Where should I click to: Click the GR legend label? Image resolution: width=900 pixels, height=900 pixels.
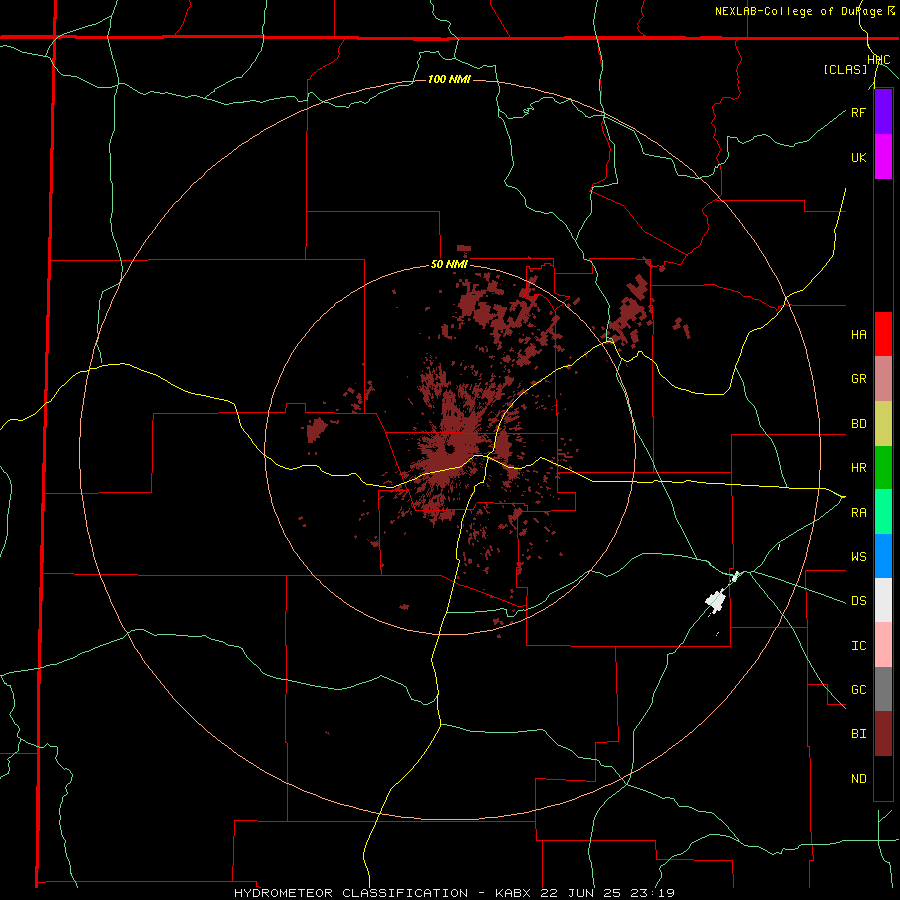[x=858, y=379]
